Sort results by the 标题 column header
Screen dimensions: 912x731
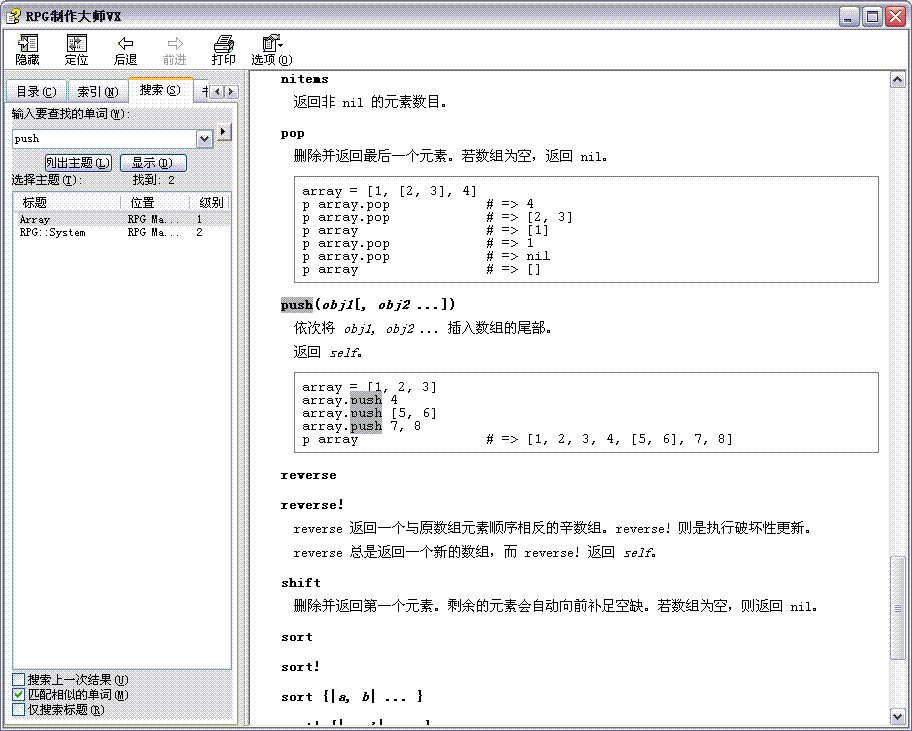(67, 202)
